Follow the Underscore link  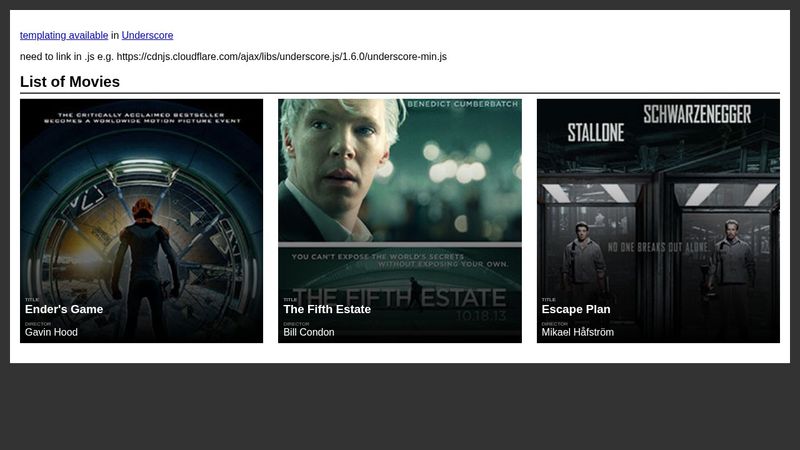(x=147, y=35)
